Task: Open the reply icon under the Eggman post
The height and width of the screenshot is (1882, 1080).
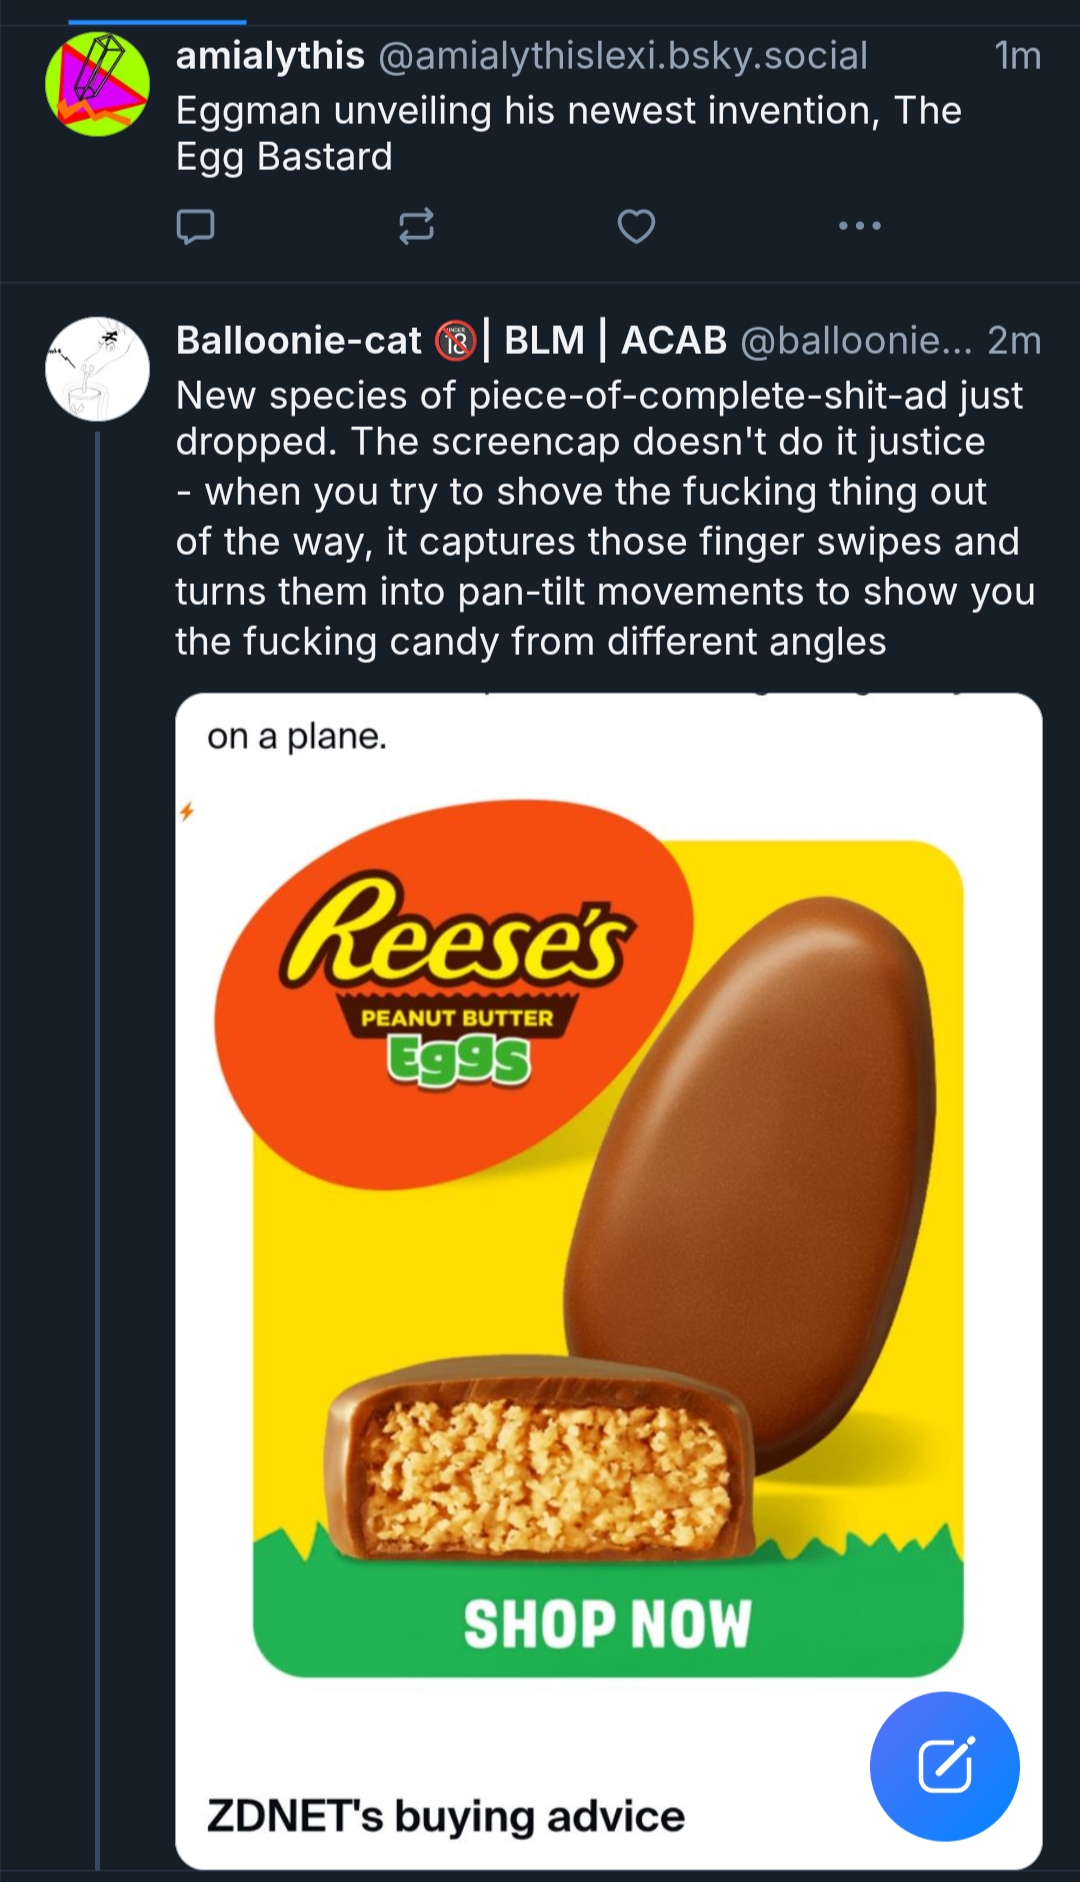Action: [x=195, y=227]
